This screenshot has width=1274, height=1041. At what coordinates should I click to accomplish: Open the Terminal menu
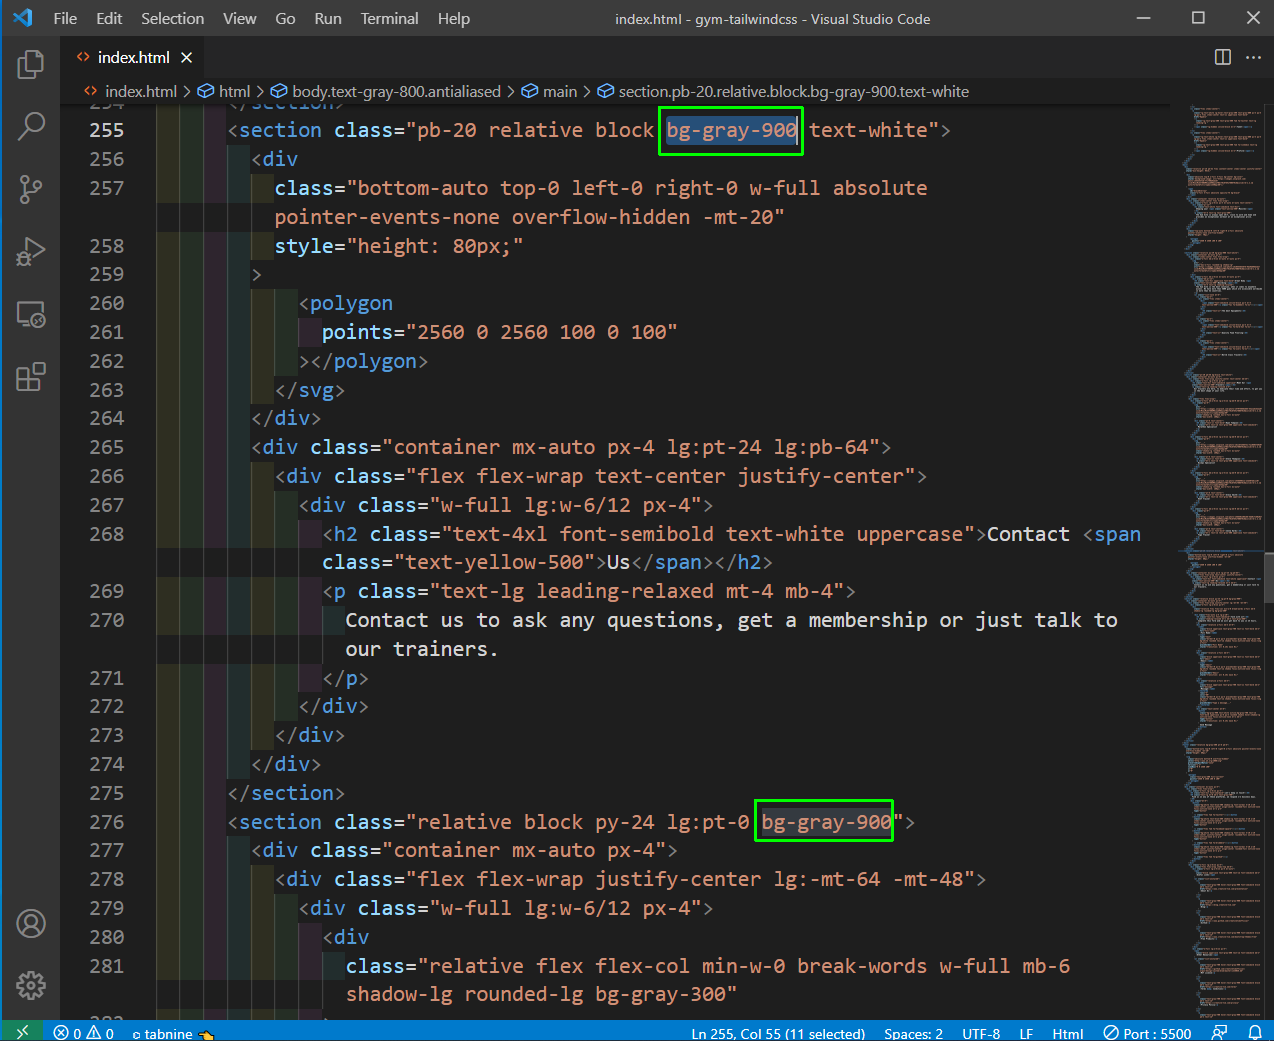(x=389, y=18)
